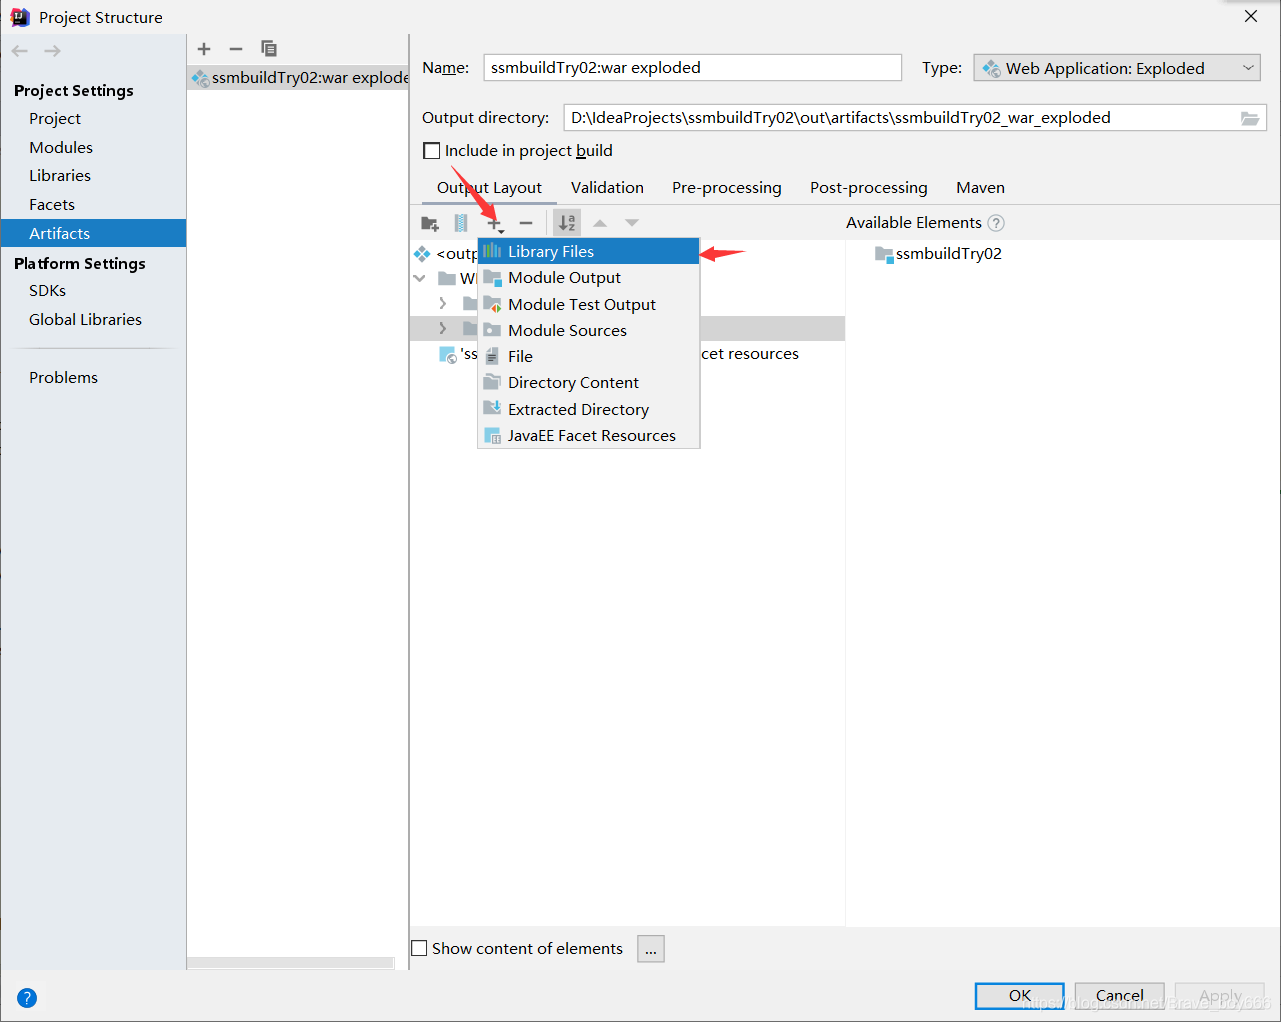
Task: Switch to the Maven tab
Action: [x=980, y=188]
